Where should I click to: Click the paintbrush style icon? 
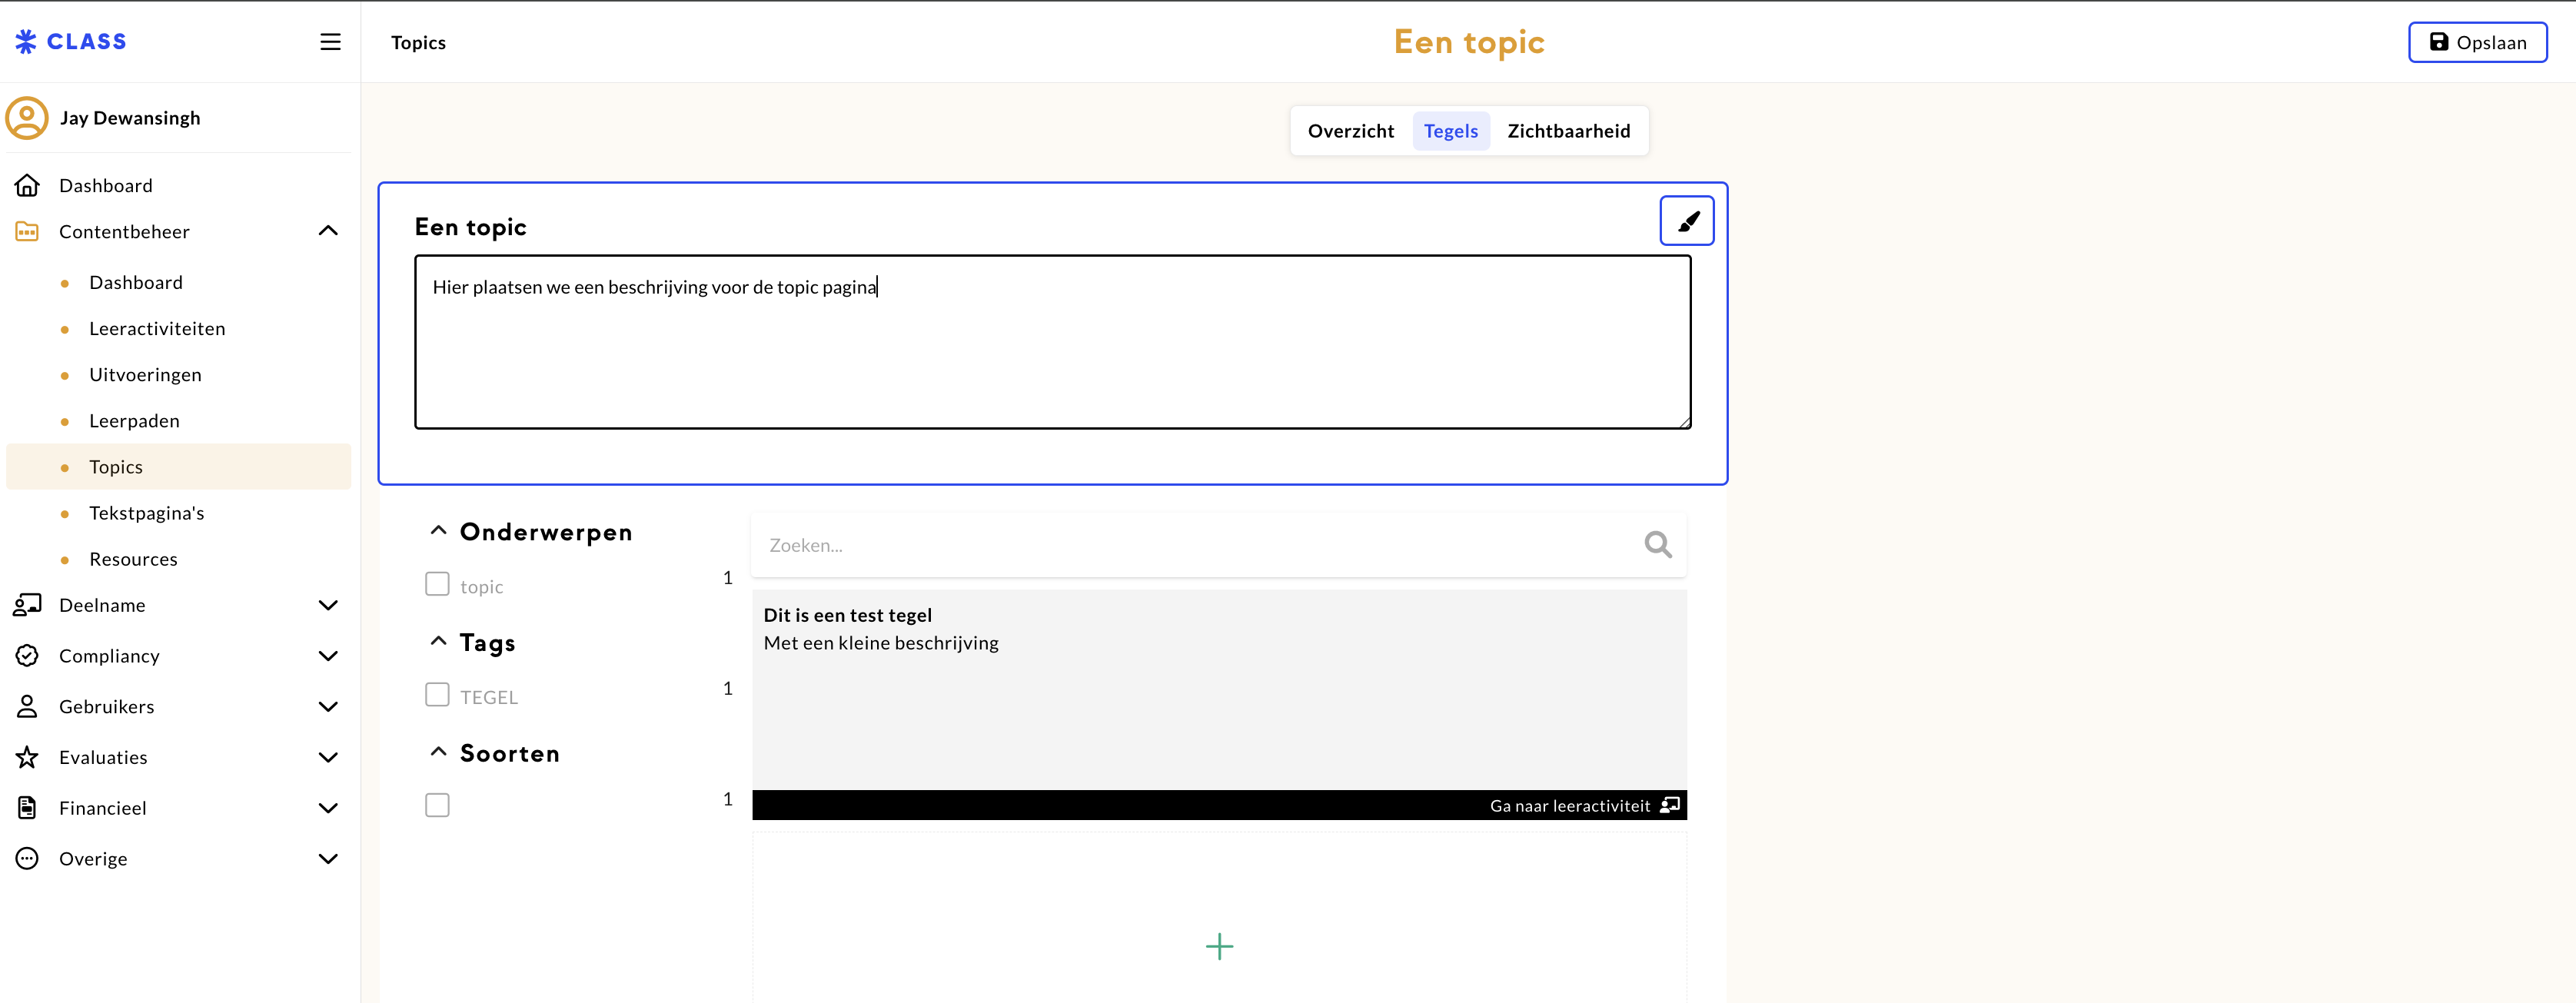(x=1686, y=221)
